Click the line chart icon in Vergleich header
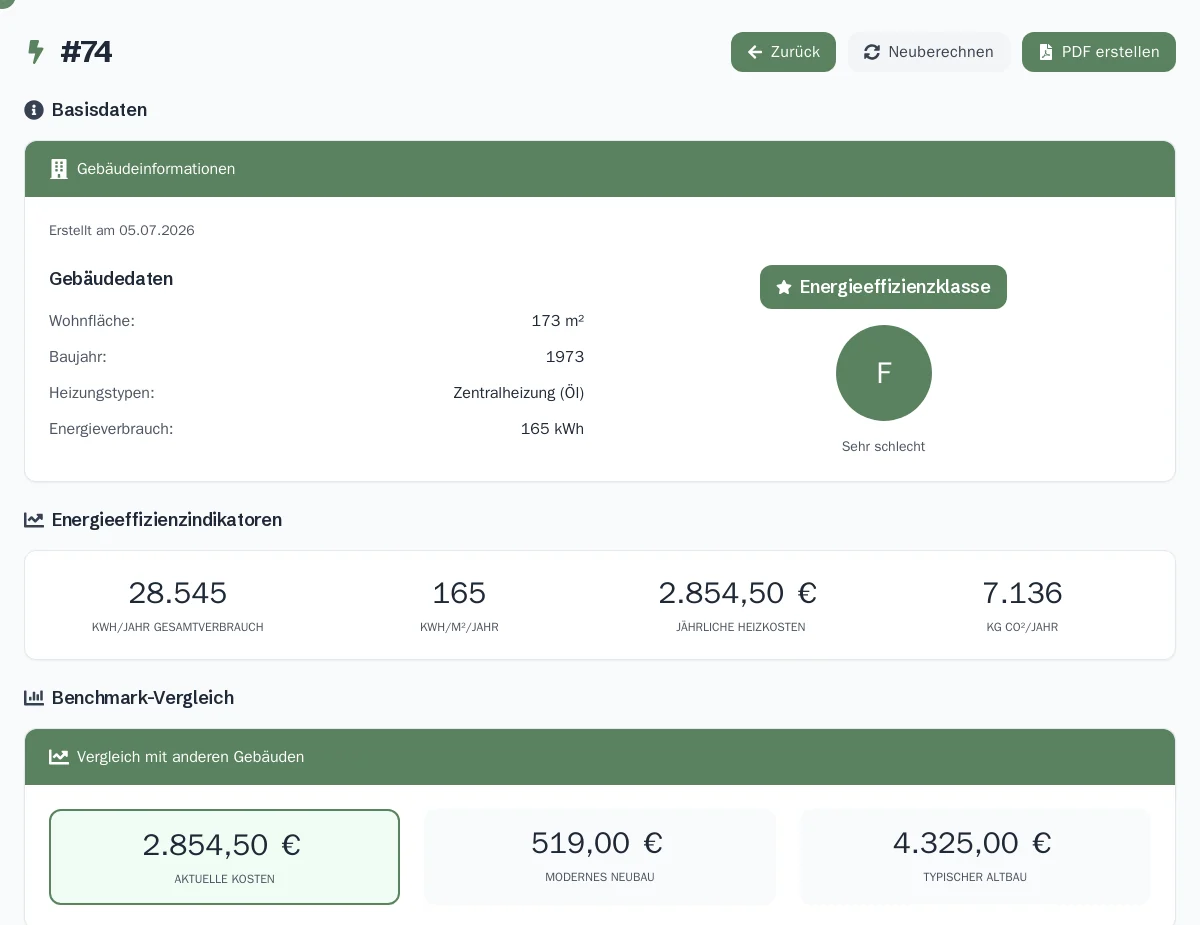The width and height of the screenshot is (1200, 925). (59, 757)
